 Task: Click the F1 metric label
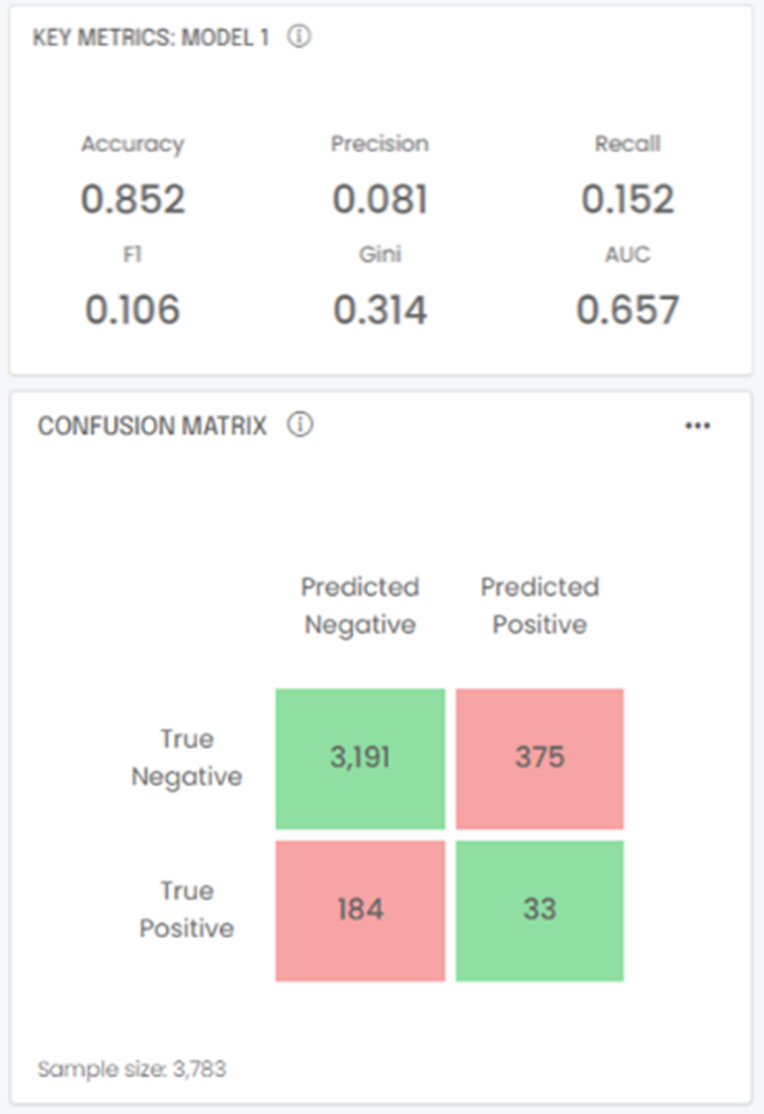click(133, 255)
